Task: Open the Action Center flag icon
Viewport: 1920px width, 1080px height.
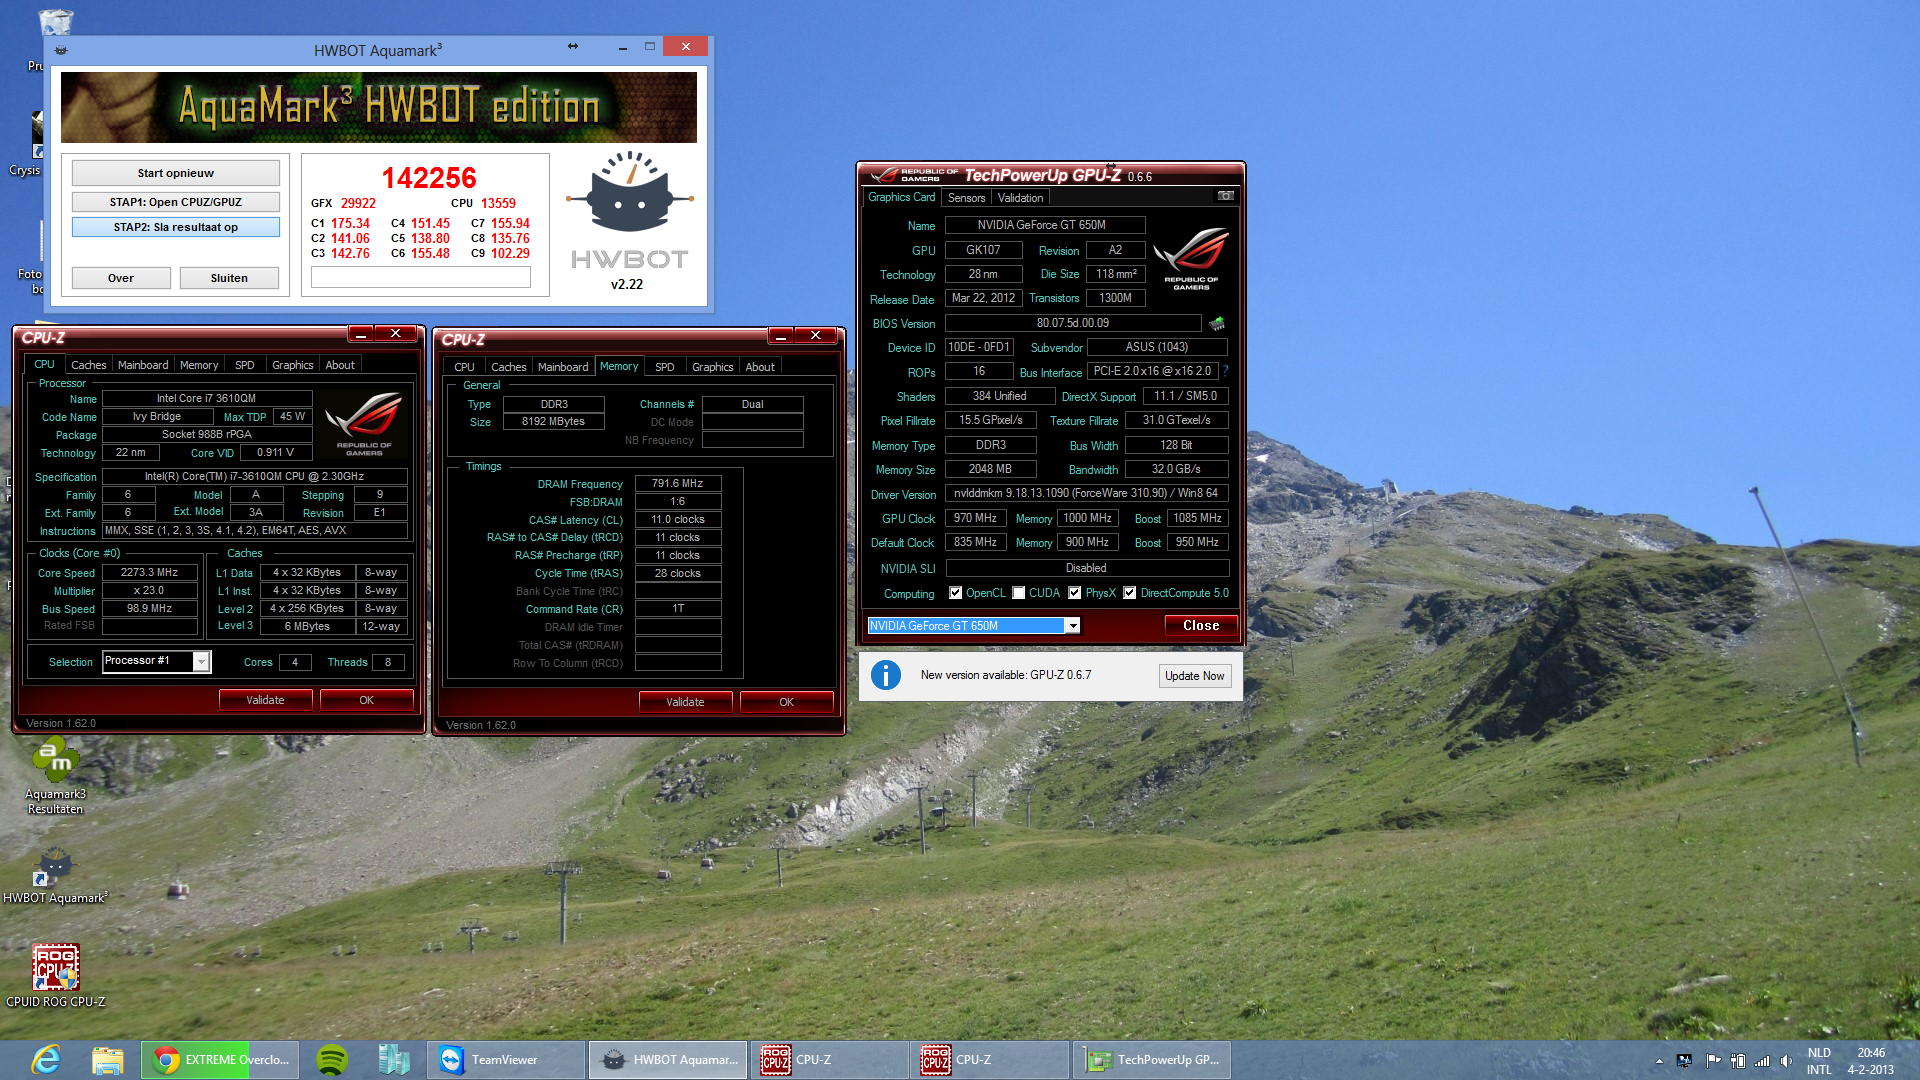Action: (x=1713, y=1061)
